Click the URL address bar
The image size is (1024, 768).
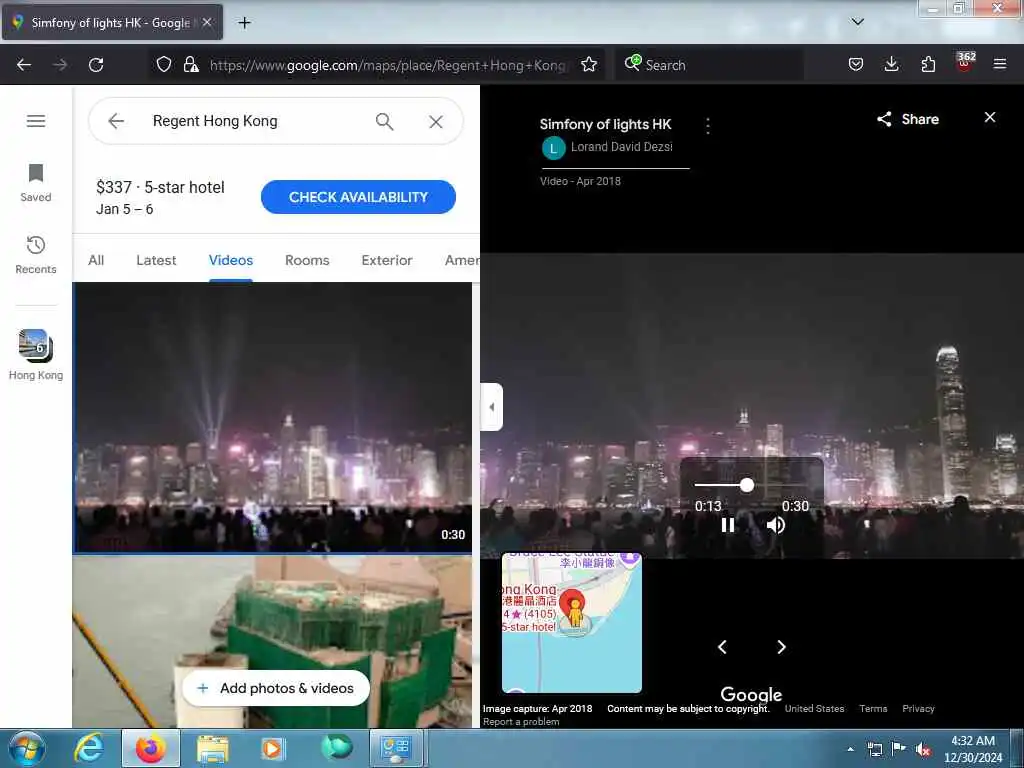point(388,65)
